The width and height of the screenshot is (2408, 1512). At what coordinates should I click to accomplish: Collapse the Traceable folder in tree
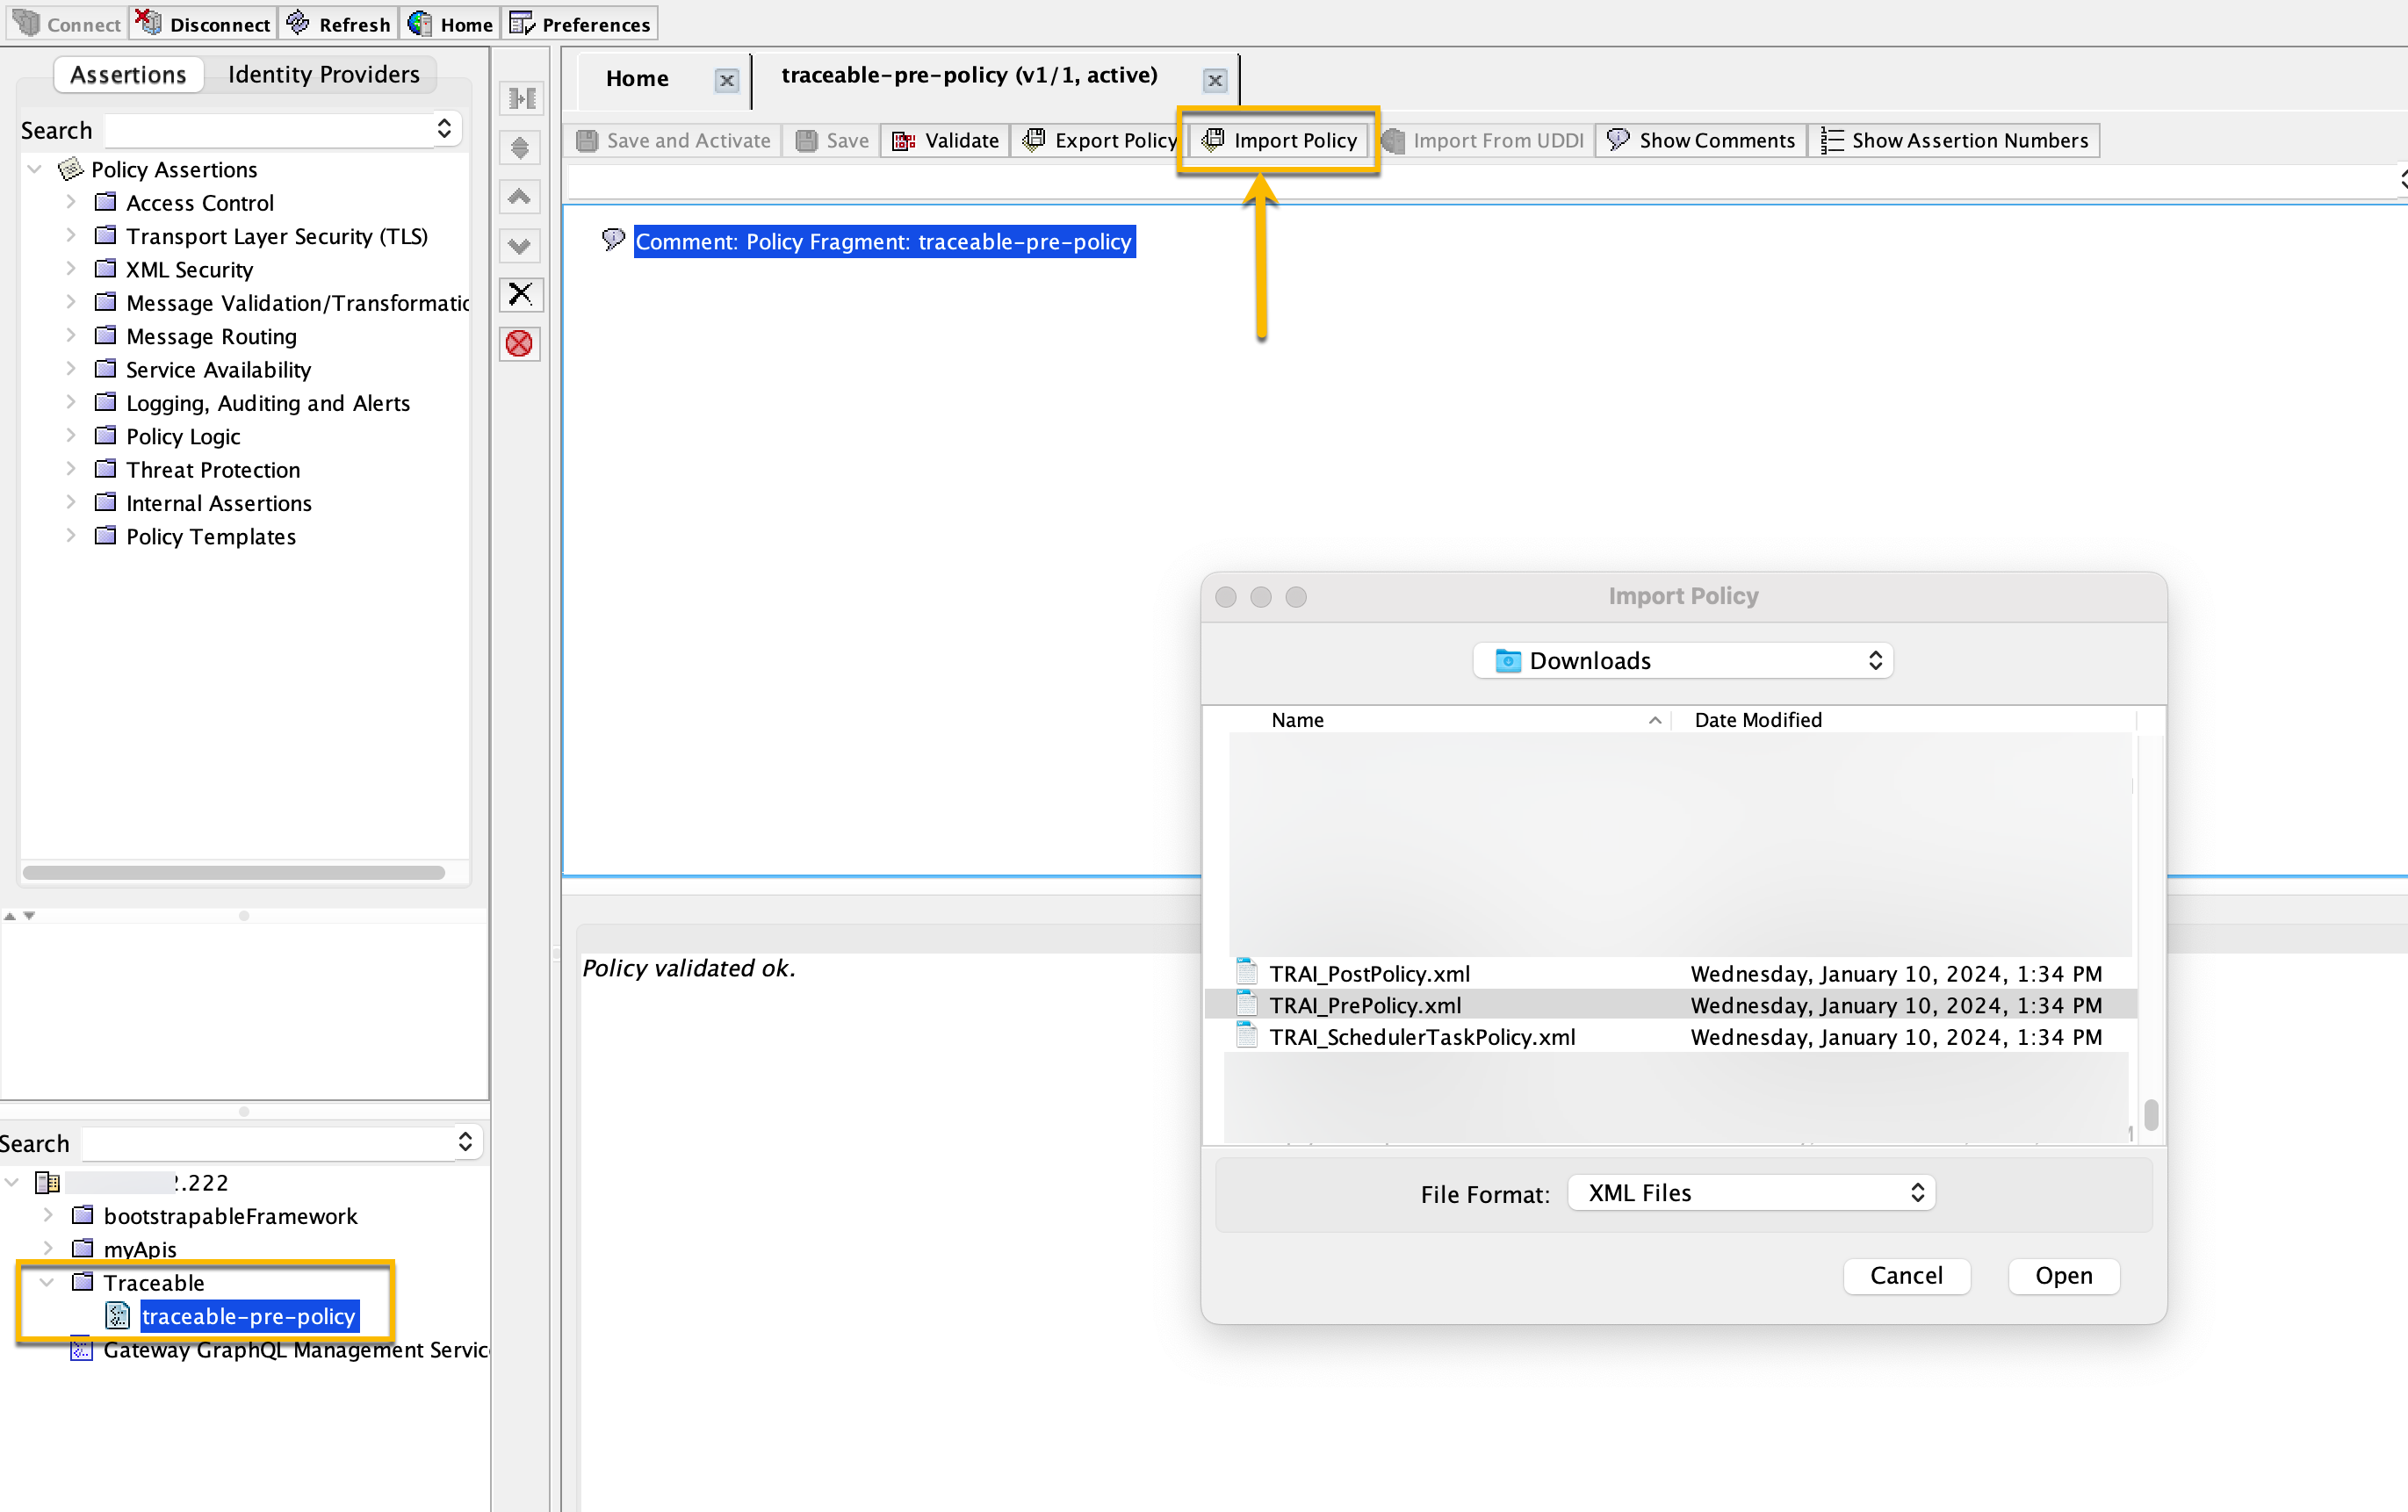[47, 1282]
